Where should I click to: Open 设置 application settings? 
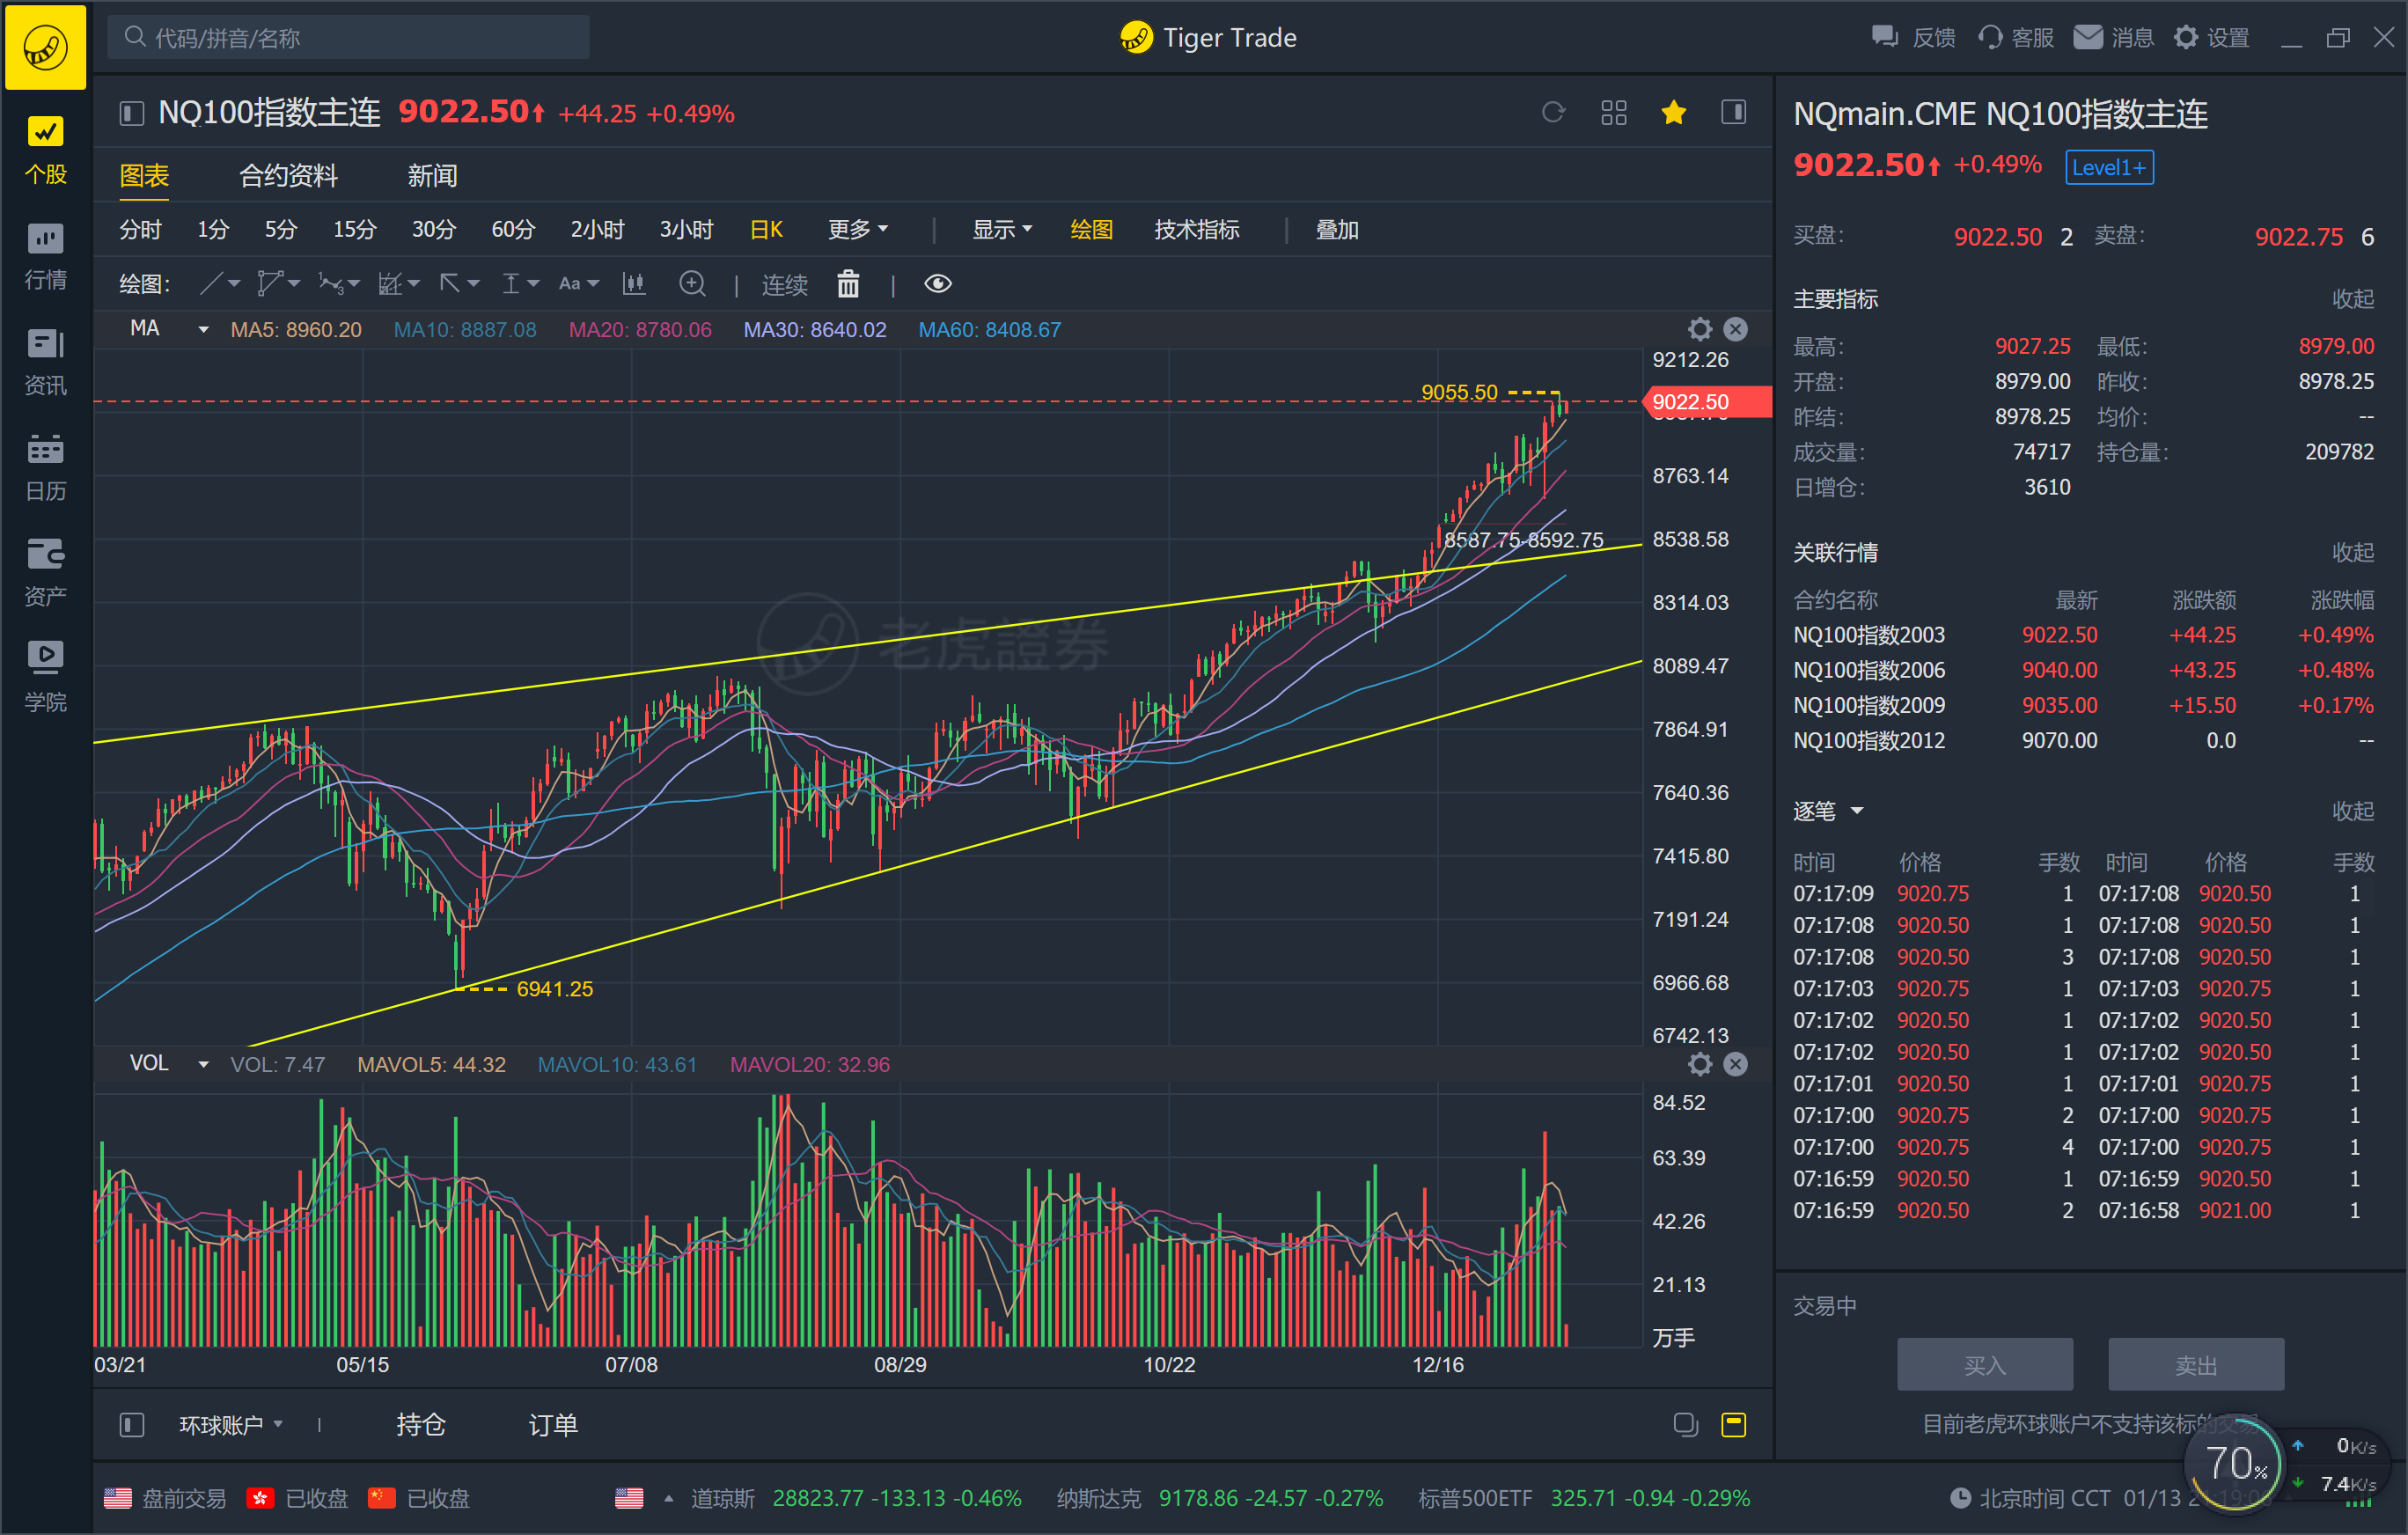[x=2211, y=38]
